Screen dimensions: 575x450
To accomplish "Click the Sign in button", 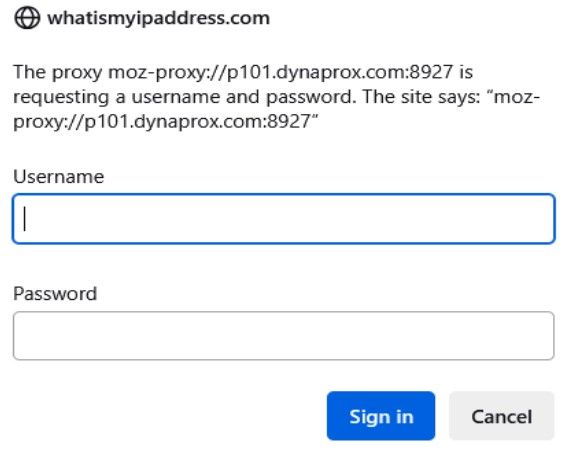I will (x=381, y=416).
